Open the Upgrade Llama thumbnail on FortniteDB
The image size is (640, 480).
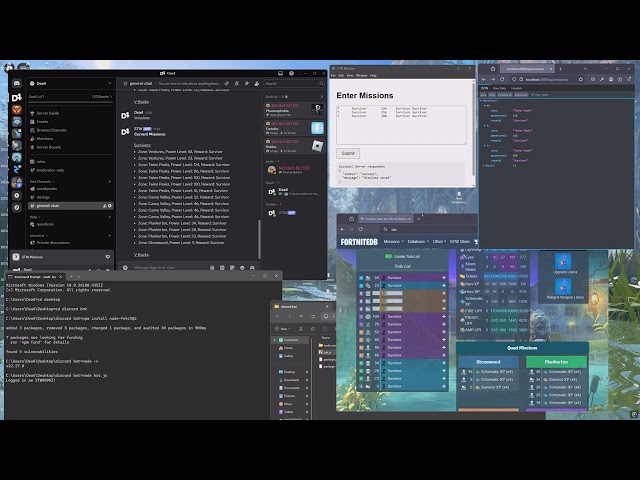(x=564, y=264)
